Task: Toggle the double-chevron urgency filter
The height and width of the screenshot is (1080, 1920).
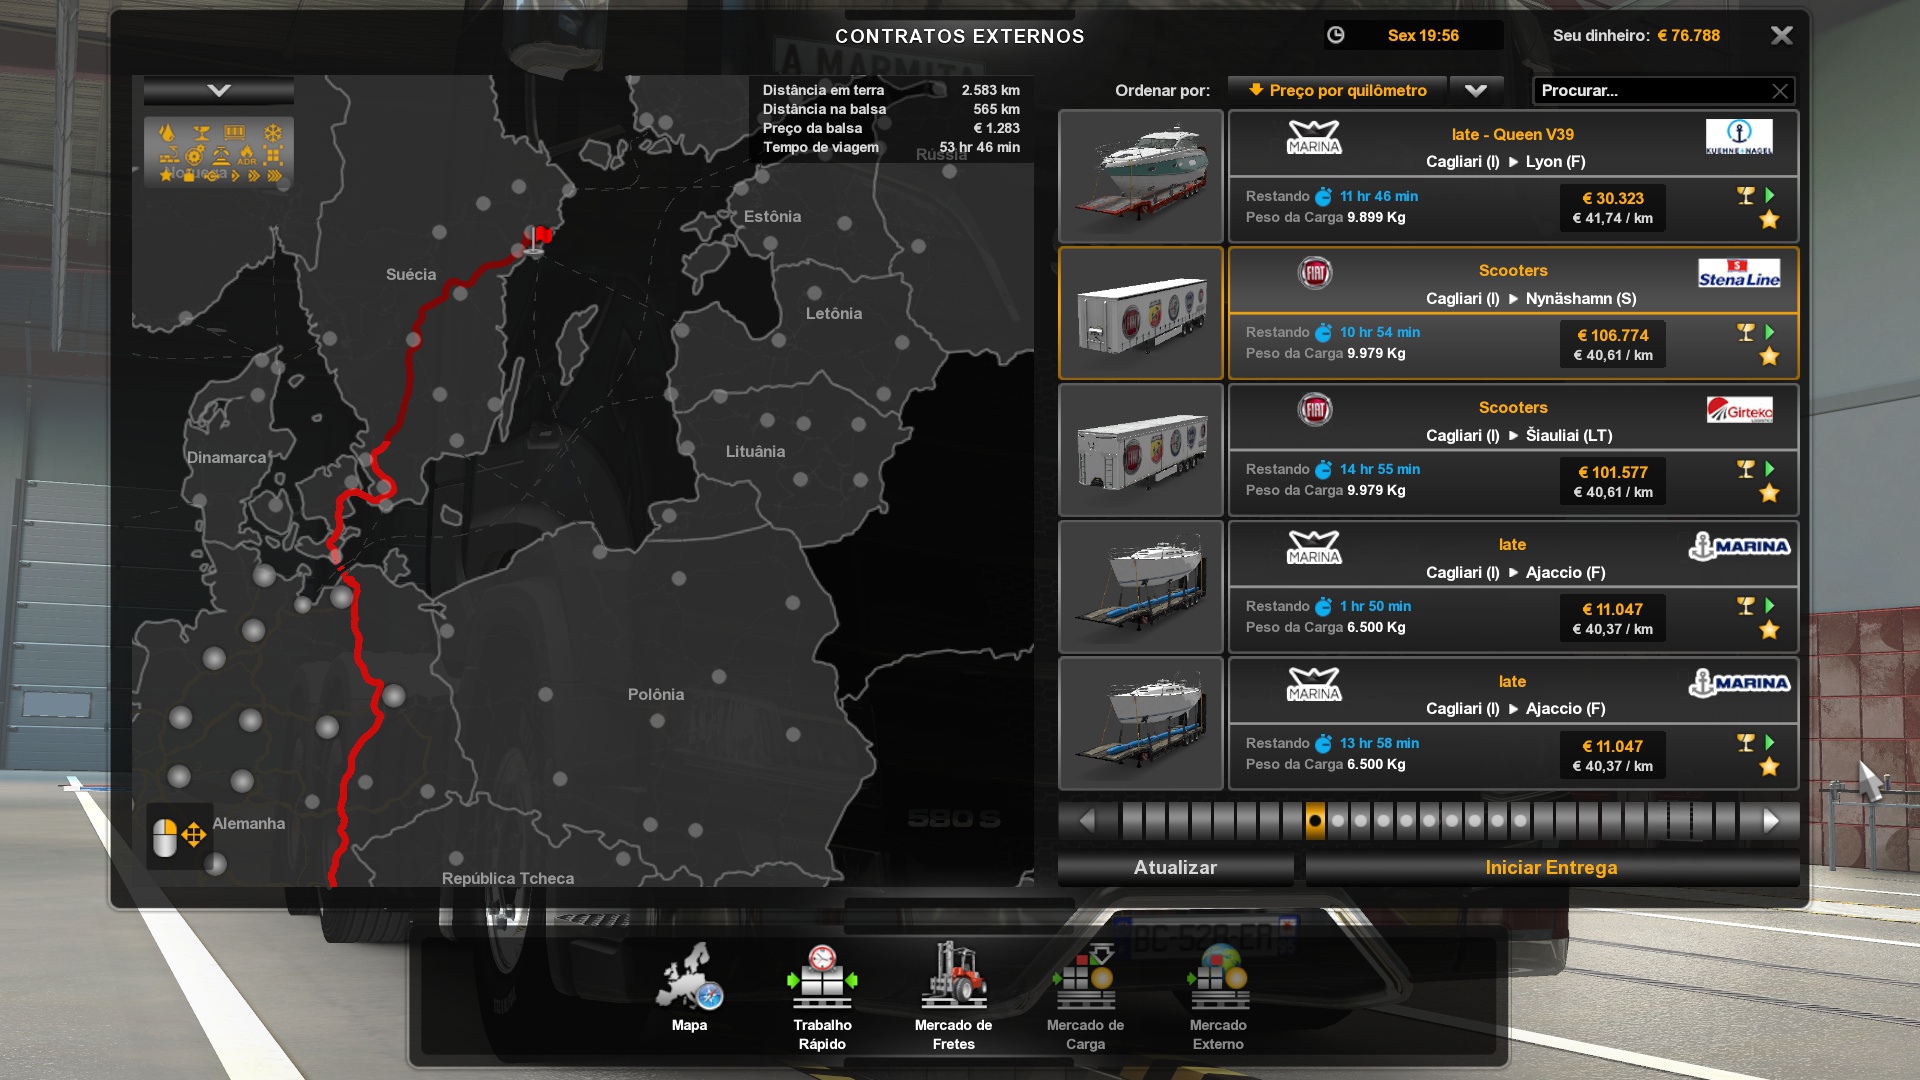Action: point(254,175)
